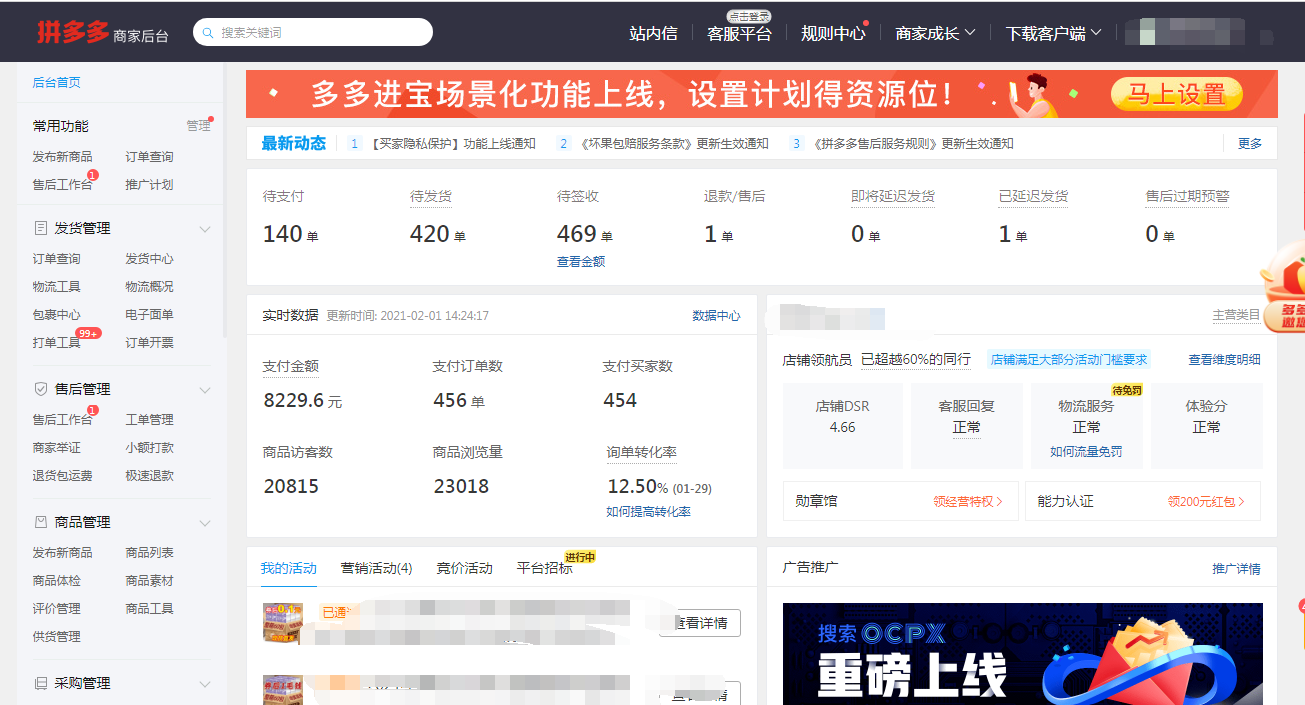Open the 搜索OCPX 重磅上线 ad banner

[1022, 654]
